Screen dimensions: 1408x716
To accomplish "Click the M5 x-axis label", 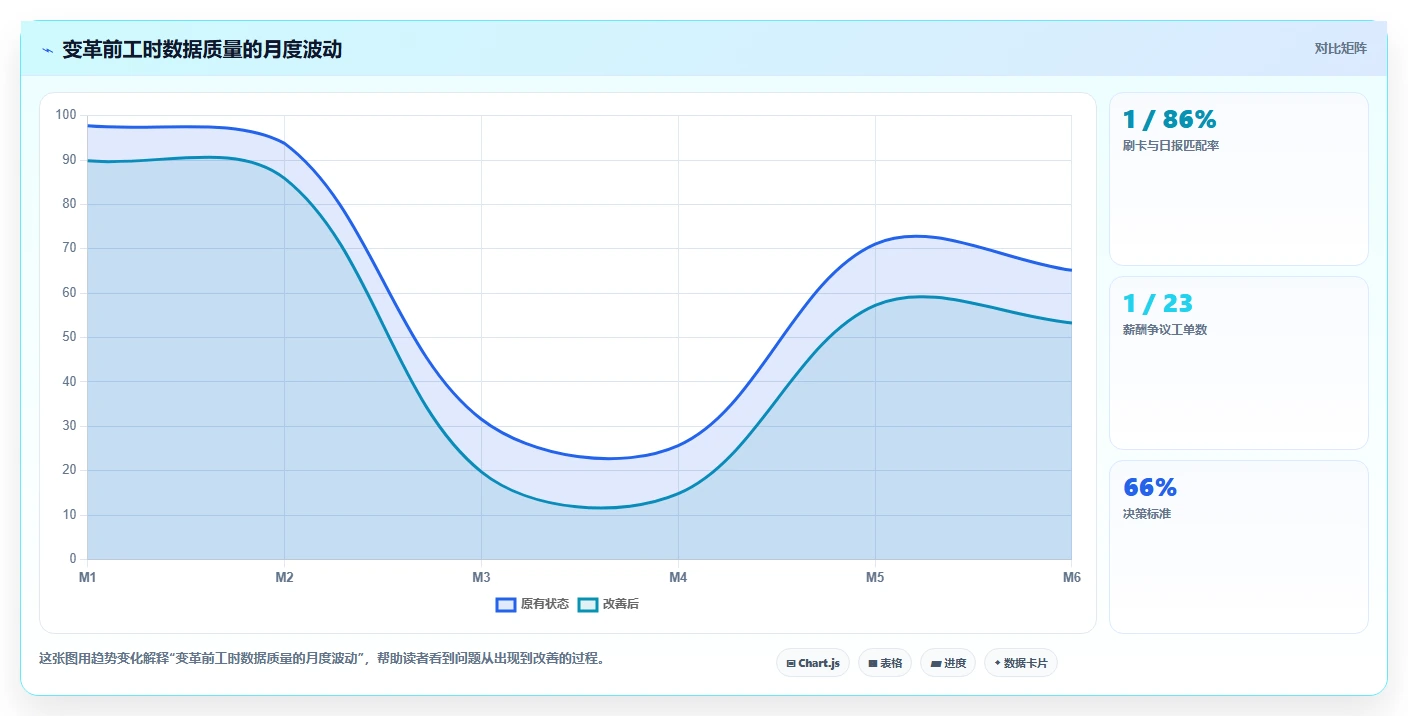I will [875, 578].
